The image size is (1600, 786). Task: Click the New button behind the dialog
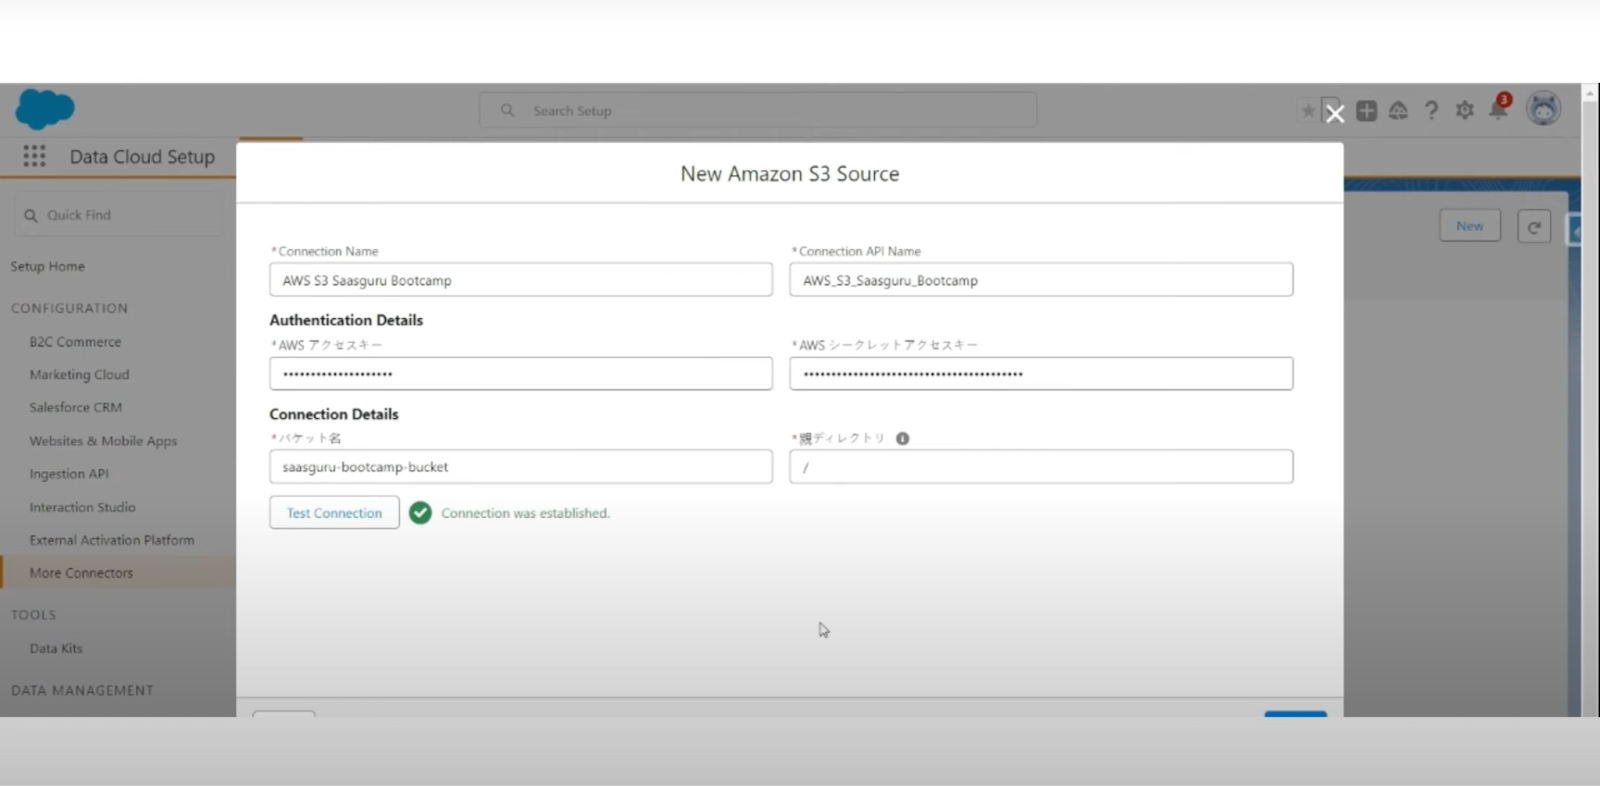pos(1469,226)
